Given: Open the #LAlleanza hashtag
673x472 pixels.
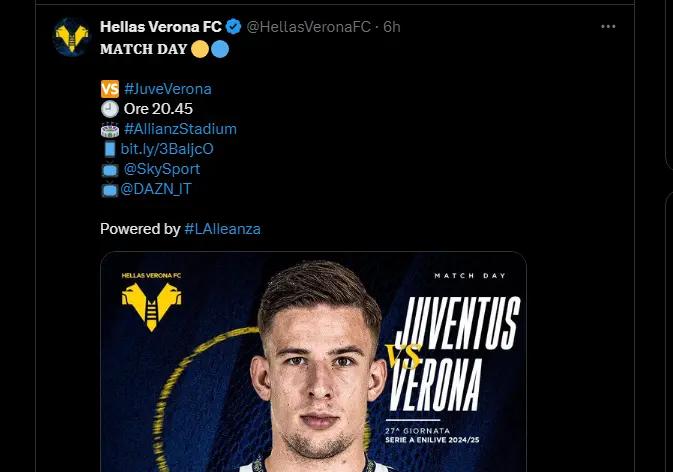Looking at the screenshot, I should pyautogui.click(x=223, y=229).
